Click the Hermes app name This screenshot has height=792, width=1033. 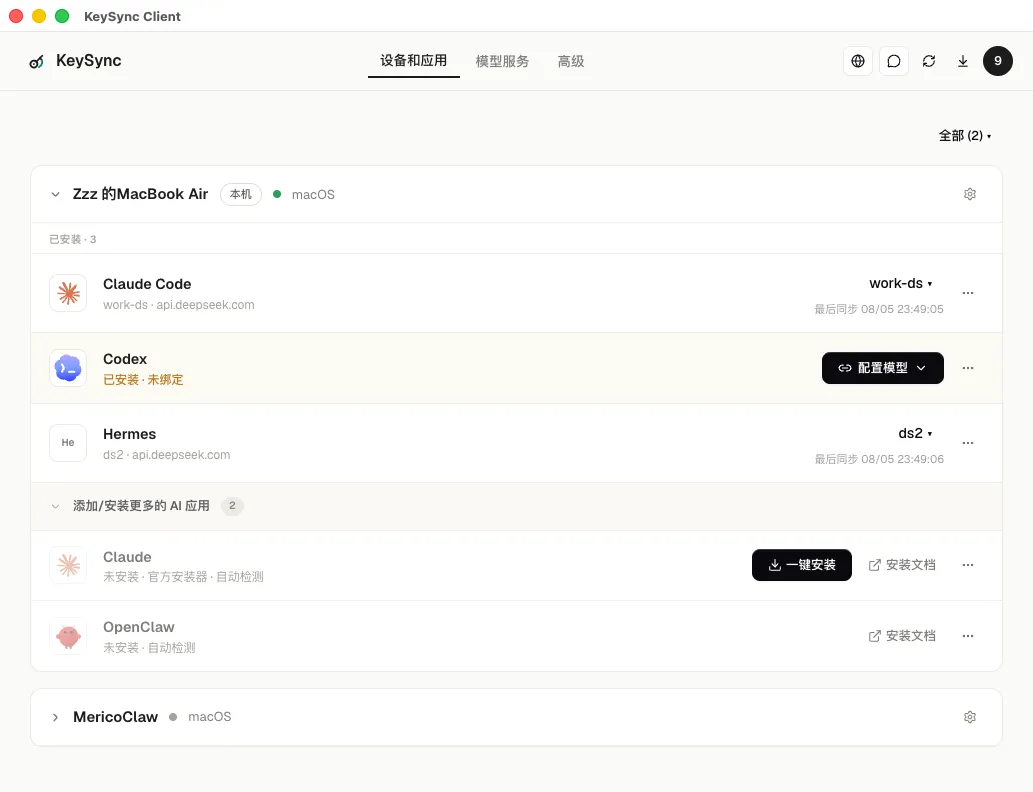click(129, 434)
